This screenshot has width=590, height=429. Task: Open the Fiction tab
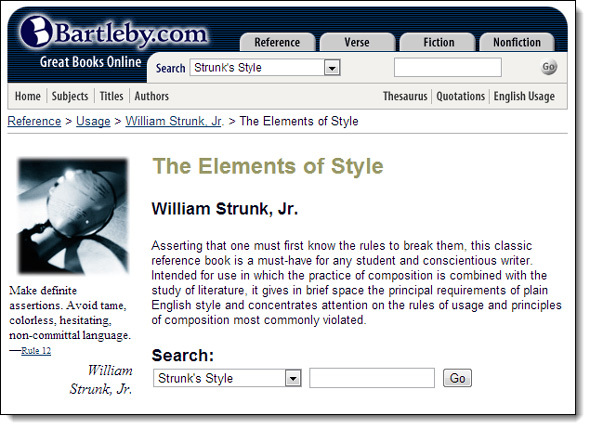pos(438,42)
